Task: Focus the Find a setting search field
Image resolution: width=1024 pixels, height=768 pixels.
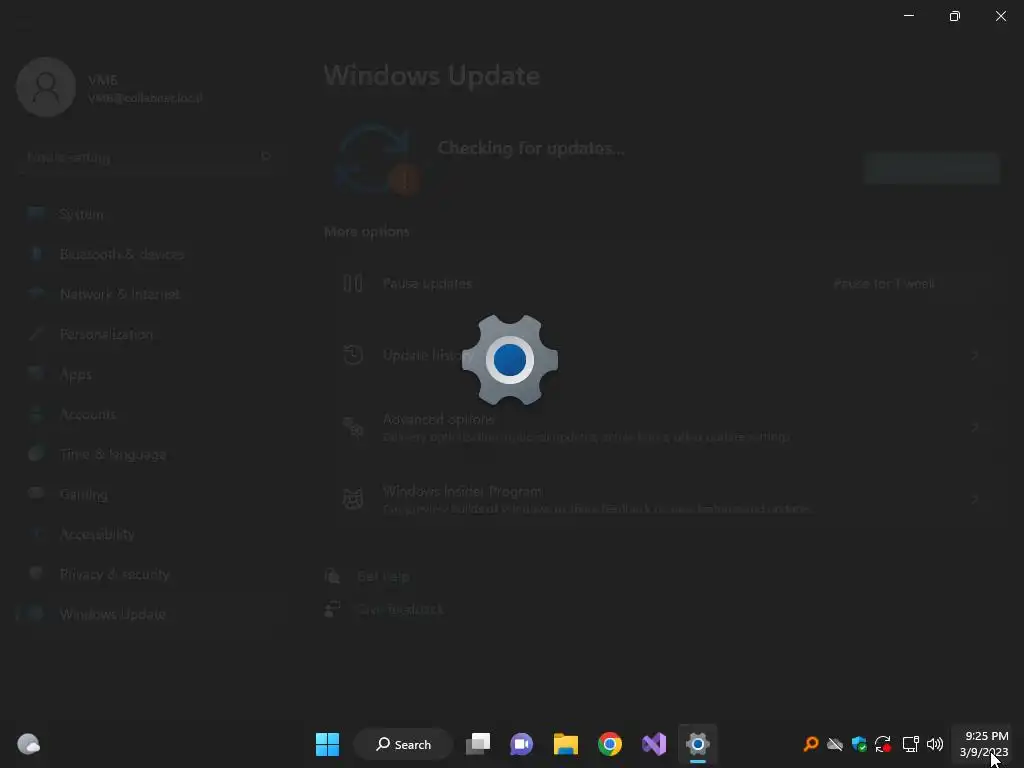Action: point(150,157)
